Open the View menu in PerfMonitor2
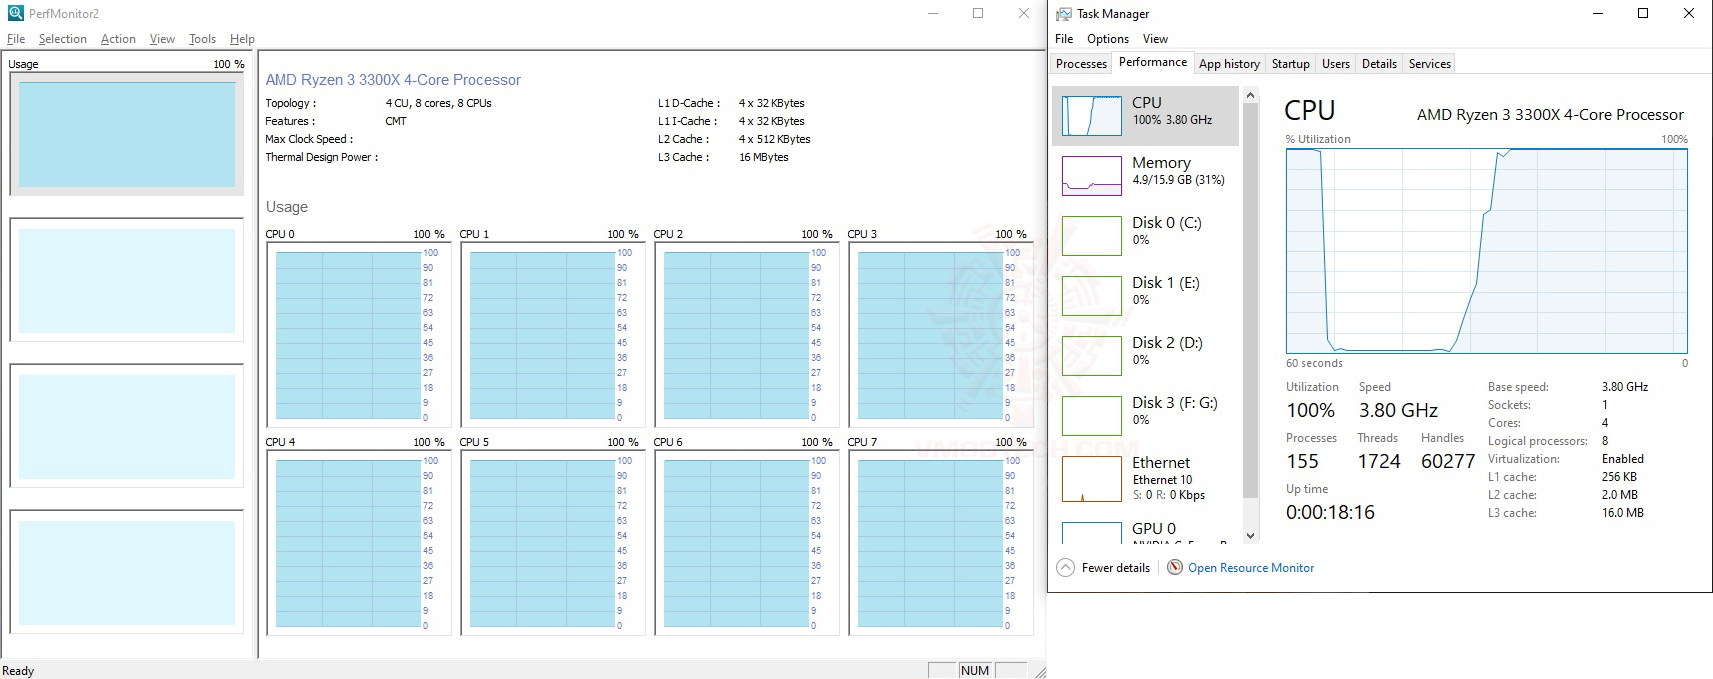Image resolution: width=1713 pixels, height=679 pixels. click(162, 39)
